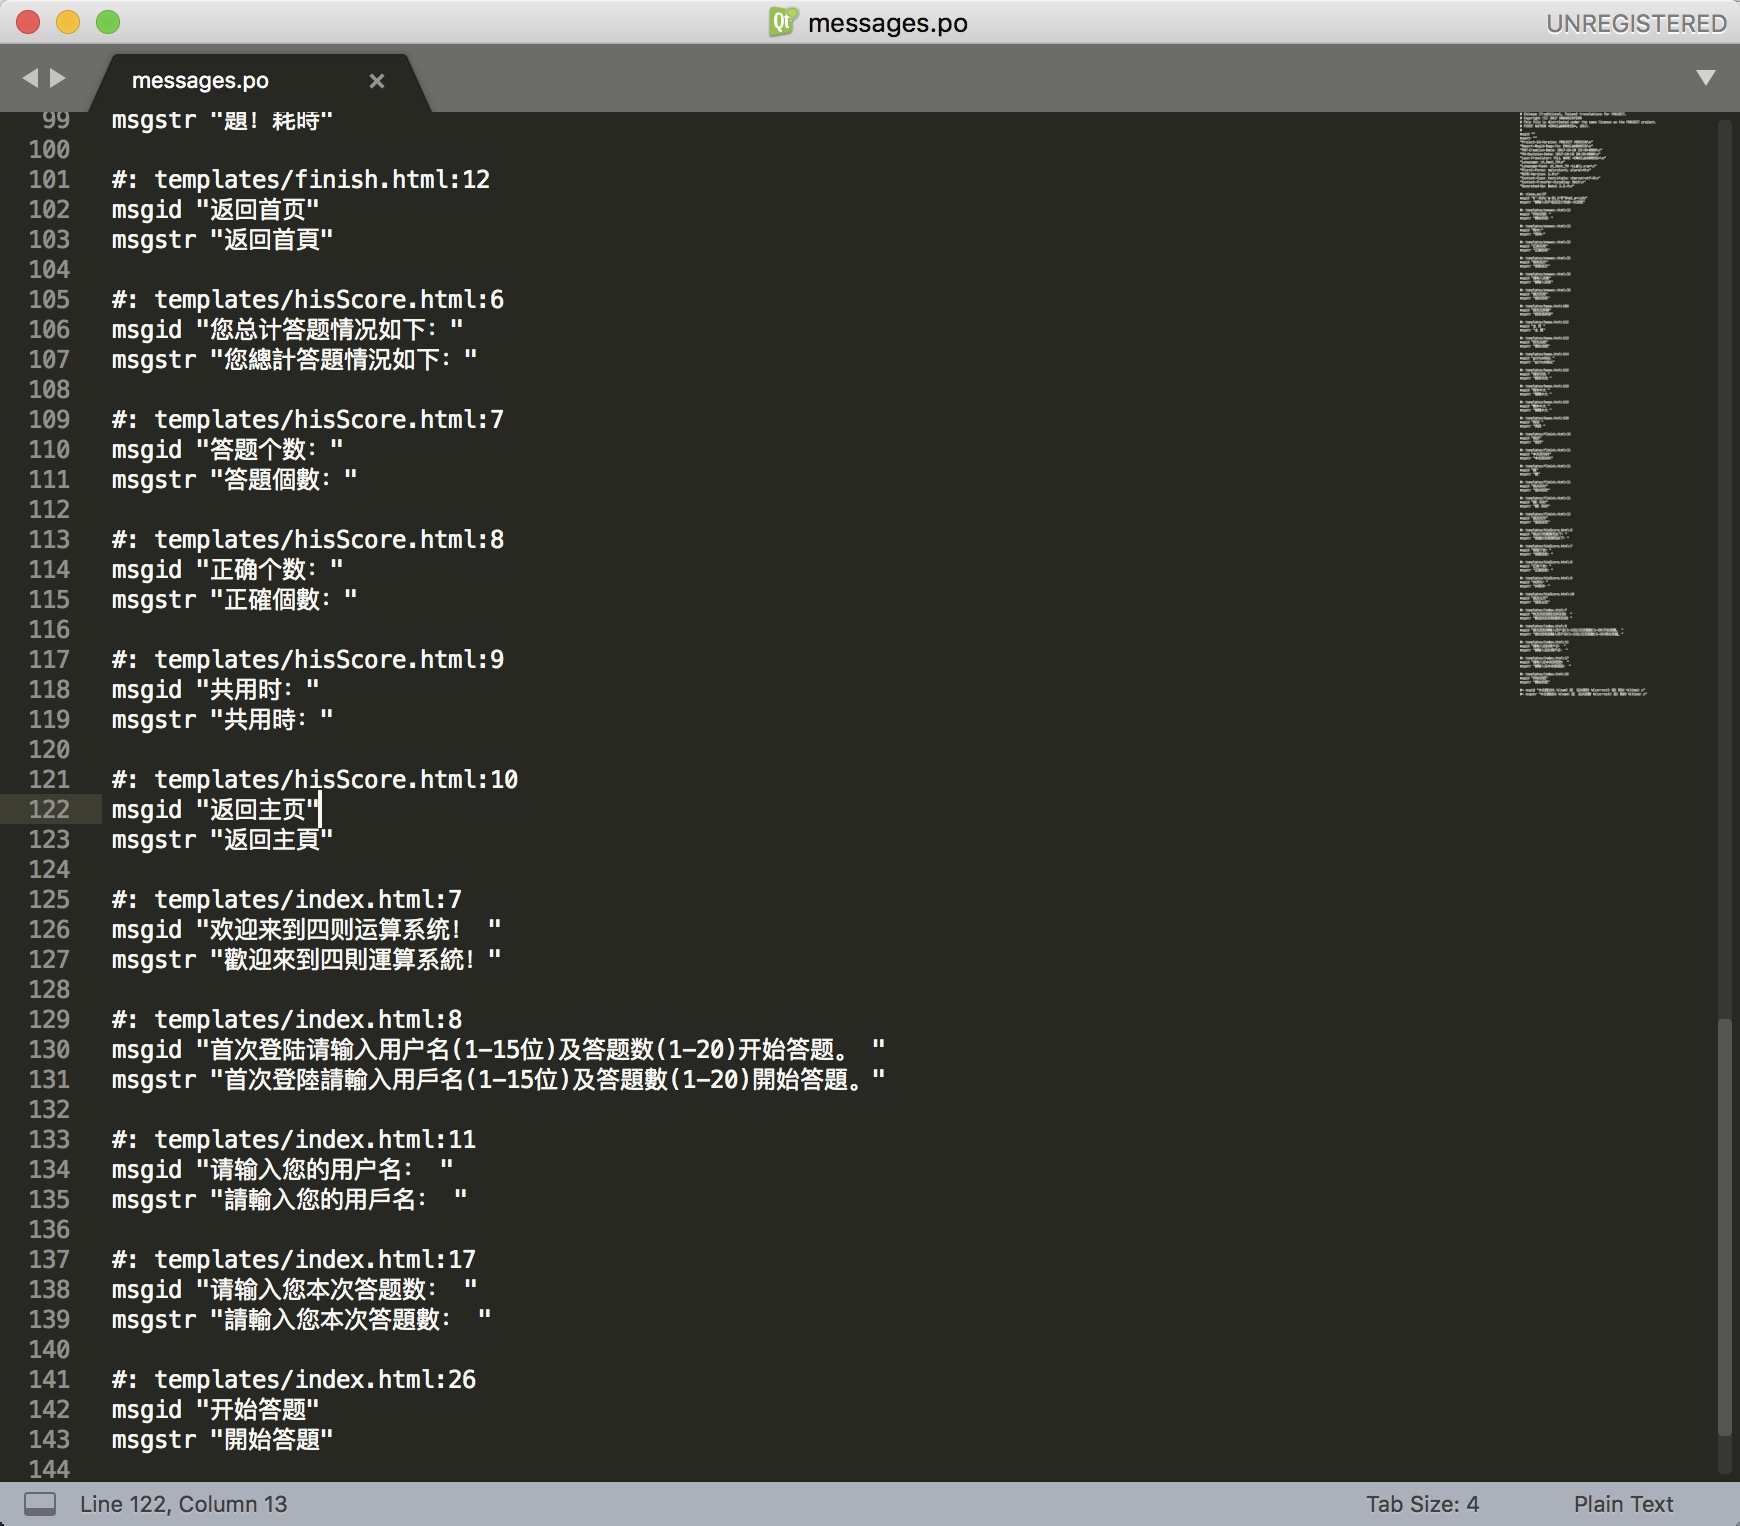Screen dimensions: 1740x1526
Task: Go to the previous tab with left arrow
Action: (x=30, y=78)
